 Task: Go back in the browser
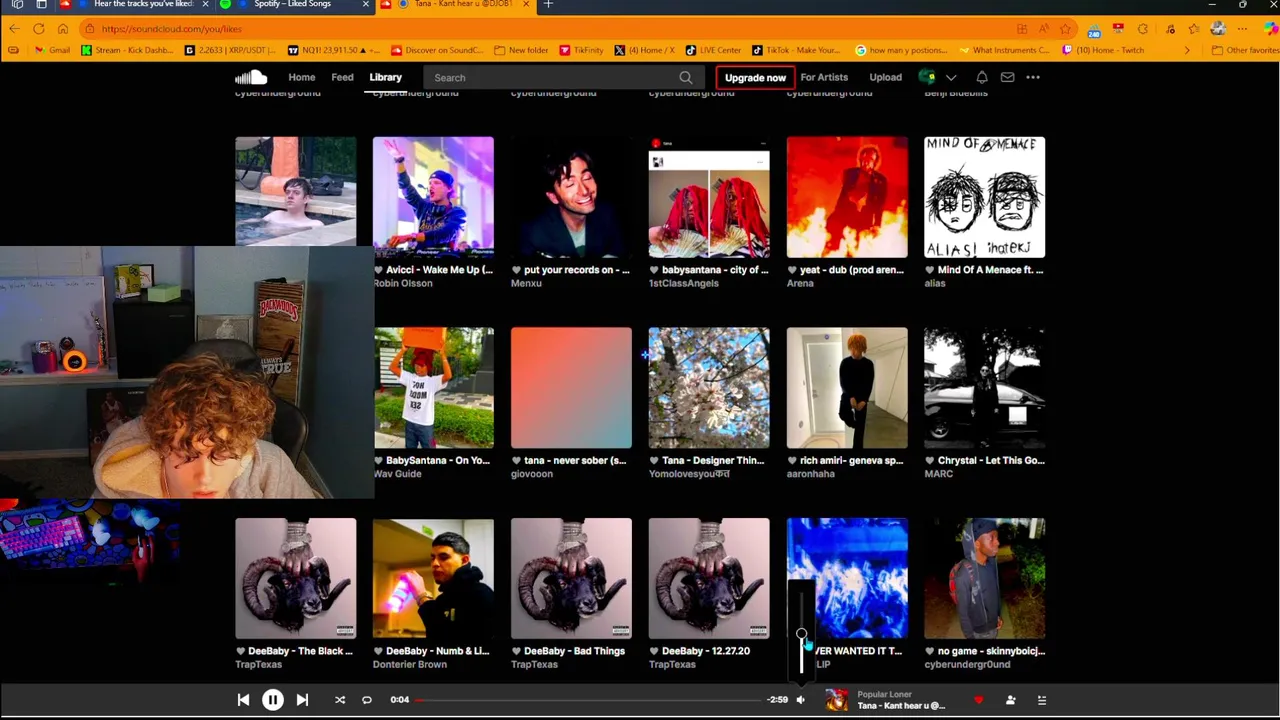pyautogui.click(x=14, y=29)
